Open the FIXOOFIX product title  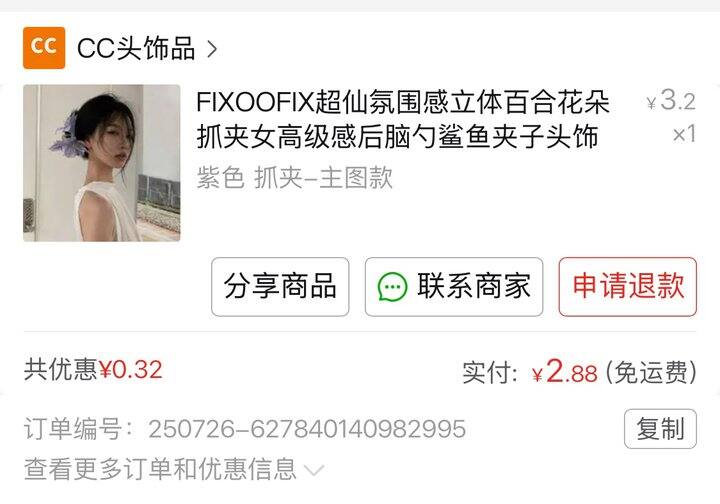(403, 119)
